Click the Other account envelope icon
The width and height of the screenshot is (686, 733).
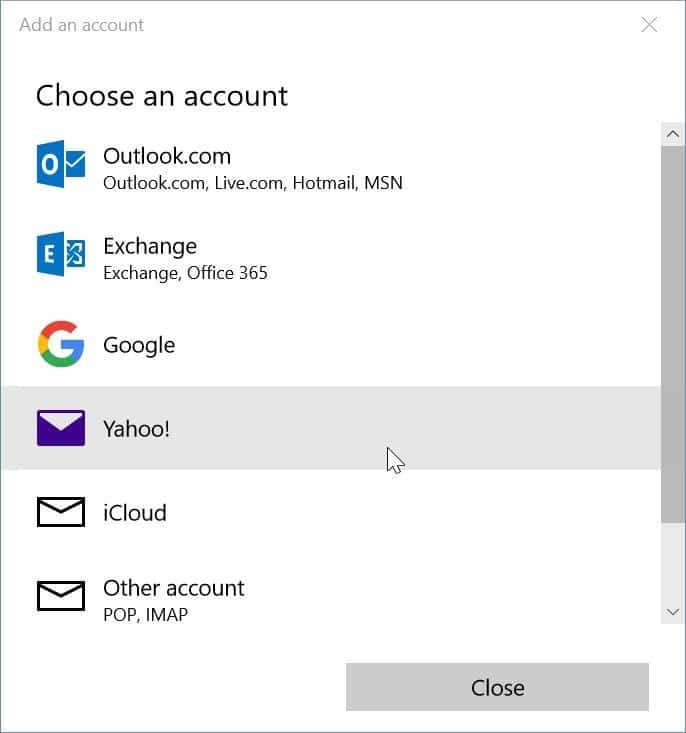click(61, 596)
